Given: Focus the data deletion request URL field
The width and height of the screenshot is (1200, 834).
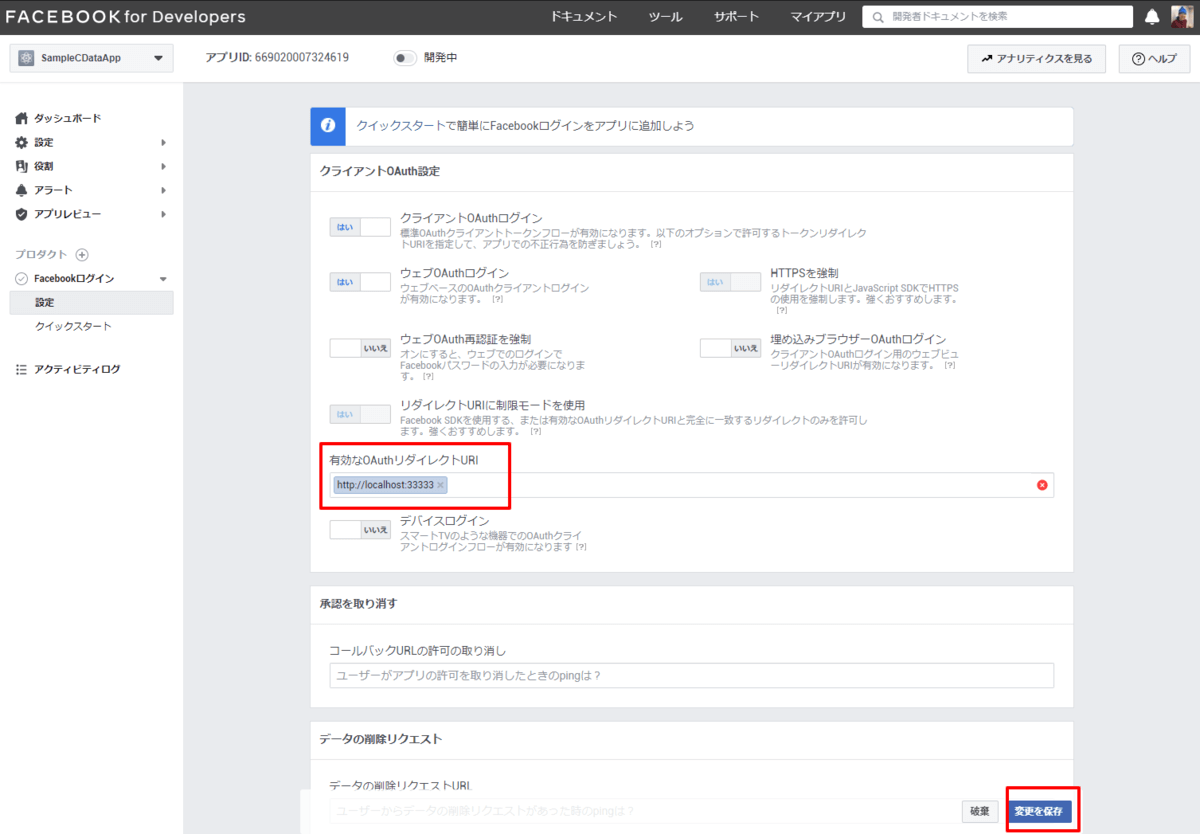Looking at the screenshot, I should pos(644,810).
